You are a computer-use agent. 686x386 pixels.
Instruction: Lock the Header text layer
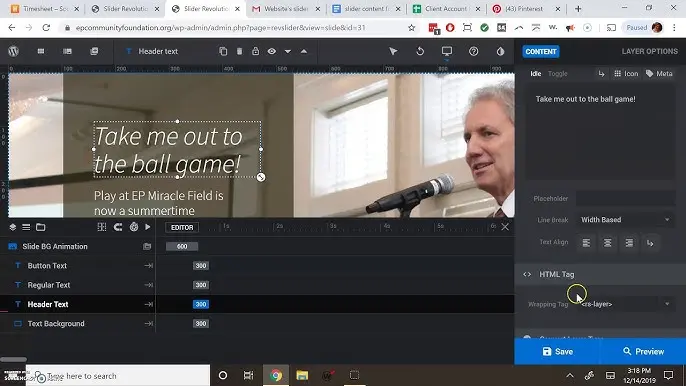click(x=256, y=51)
